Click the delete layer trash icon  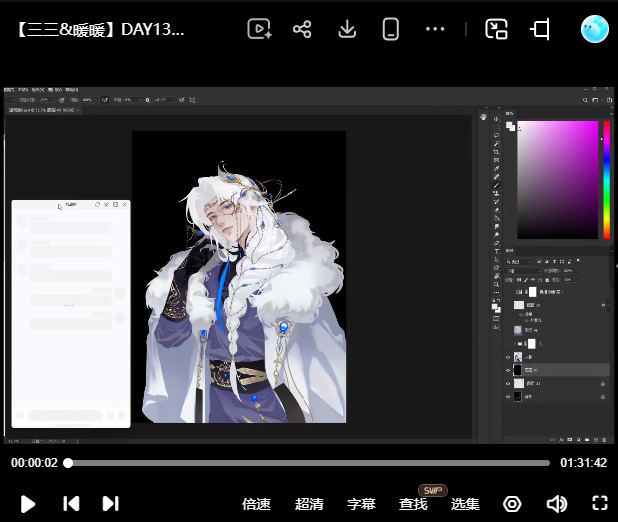pos(604,440)
